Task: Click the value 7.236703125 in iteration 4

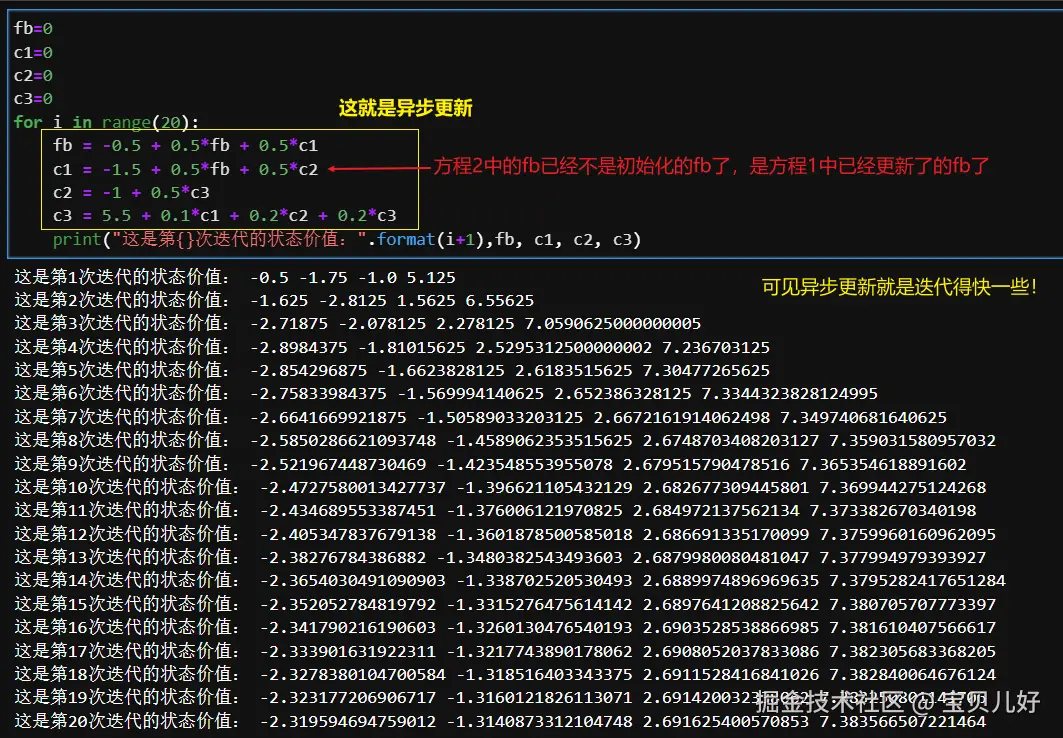Action: [716, 348]
